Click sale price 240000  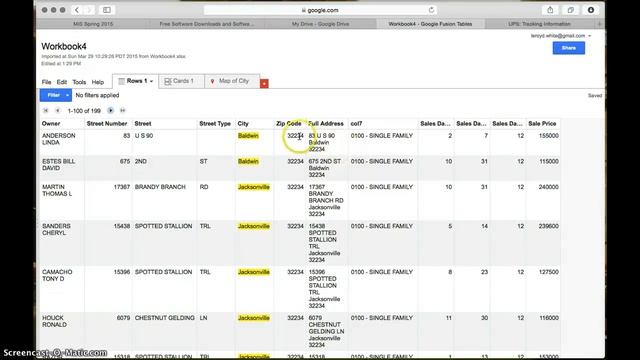549,187
